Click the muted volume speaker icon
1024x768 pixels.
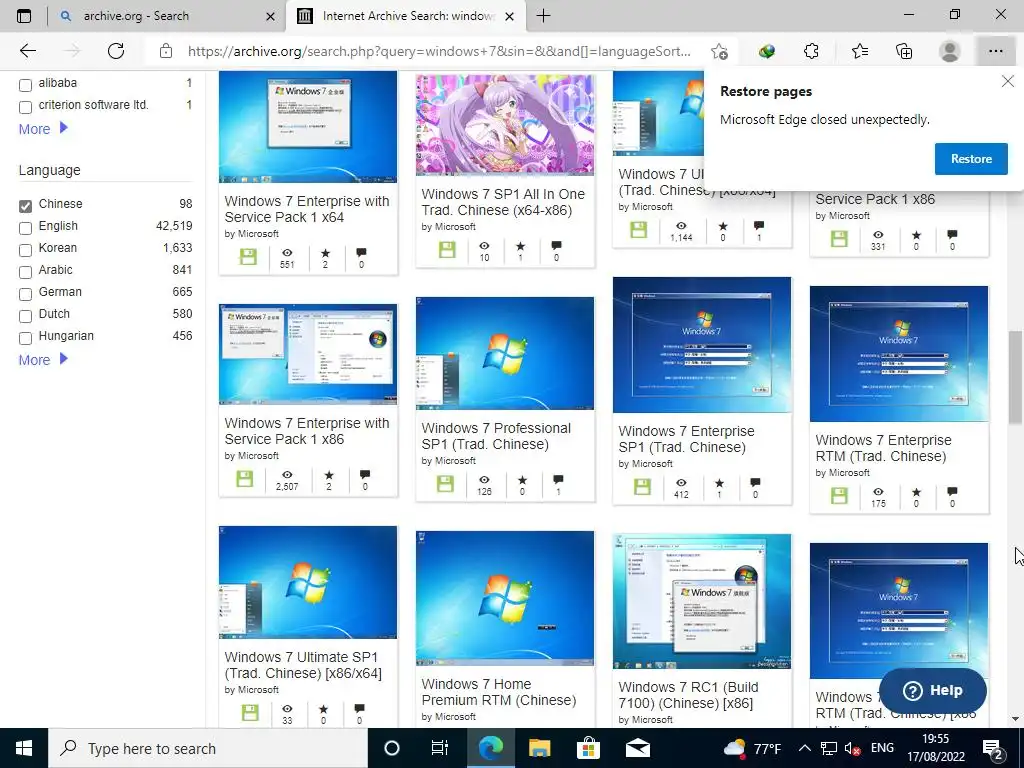(852, 748)
